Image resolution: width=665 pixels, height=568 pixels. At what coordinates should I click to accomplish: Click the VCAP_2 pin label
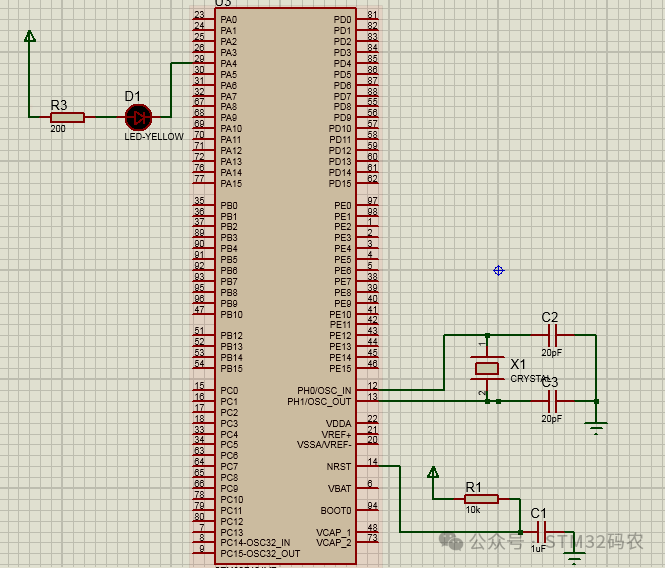tap(334, 543)
